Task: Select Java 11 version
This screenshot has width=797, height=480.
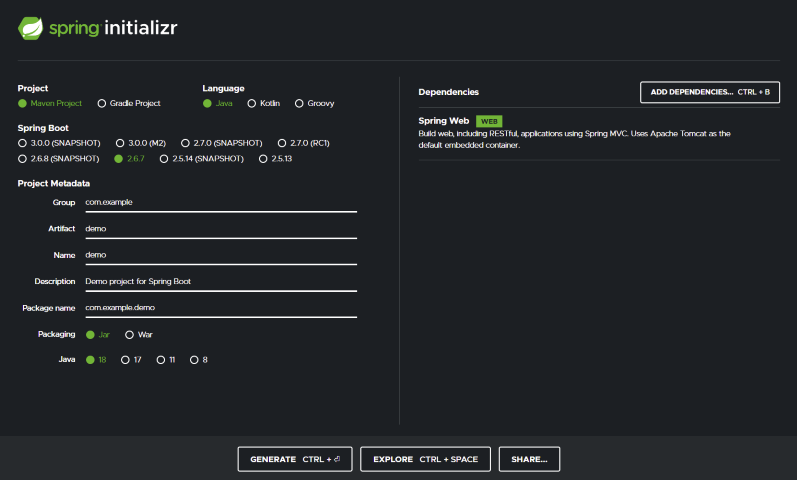Action: coord(160,360)
